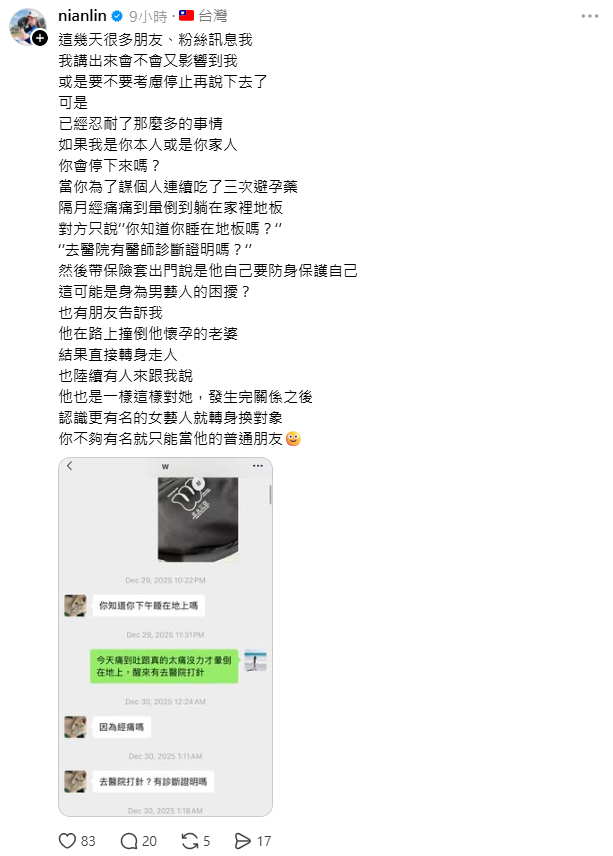Click the chat message 因為經痛嗎

point(121,727)
